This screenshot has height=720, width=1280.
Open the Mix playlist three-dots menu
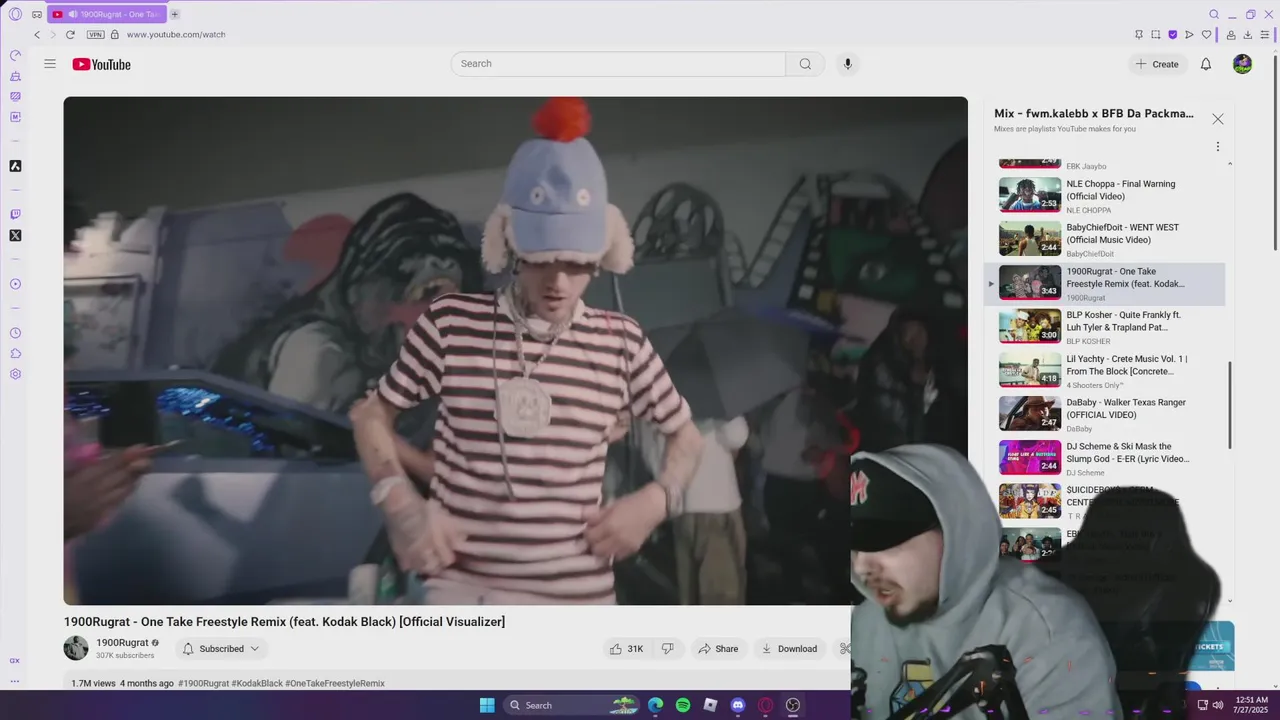1218,147
